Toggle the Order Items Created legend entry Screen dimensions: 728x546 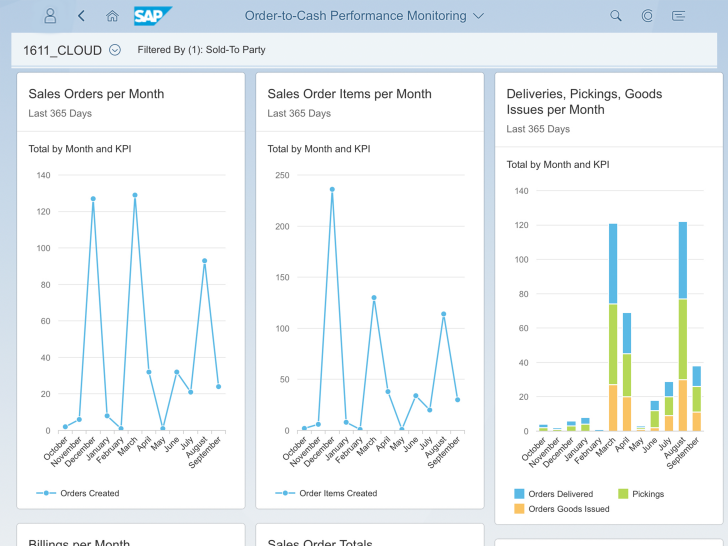pos(326,493)
